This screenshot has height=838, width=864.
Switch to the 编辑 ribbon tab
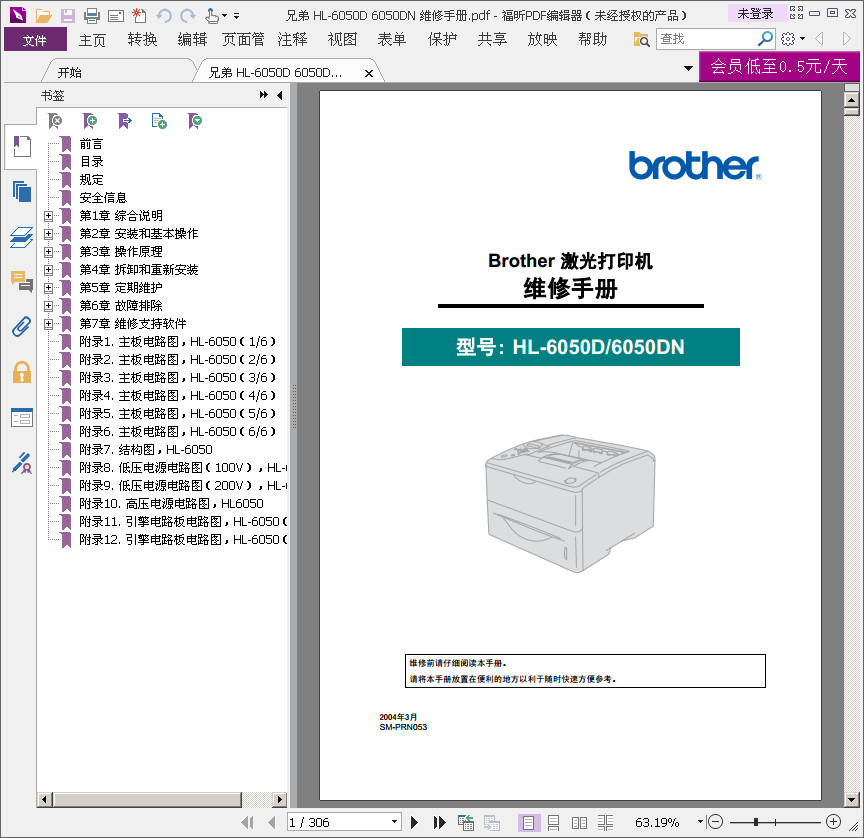click(x=192, y=40)
